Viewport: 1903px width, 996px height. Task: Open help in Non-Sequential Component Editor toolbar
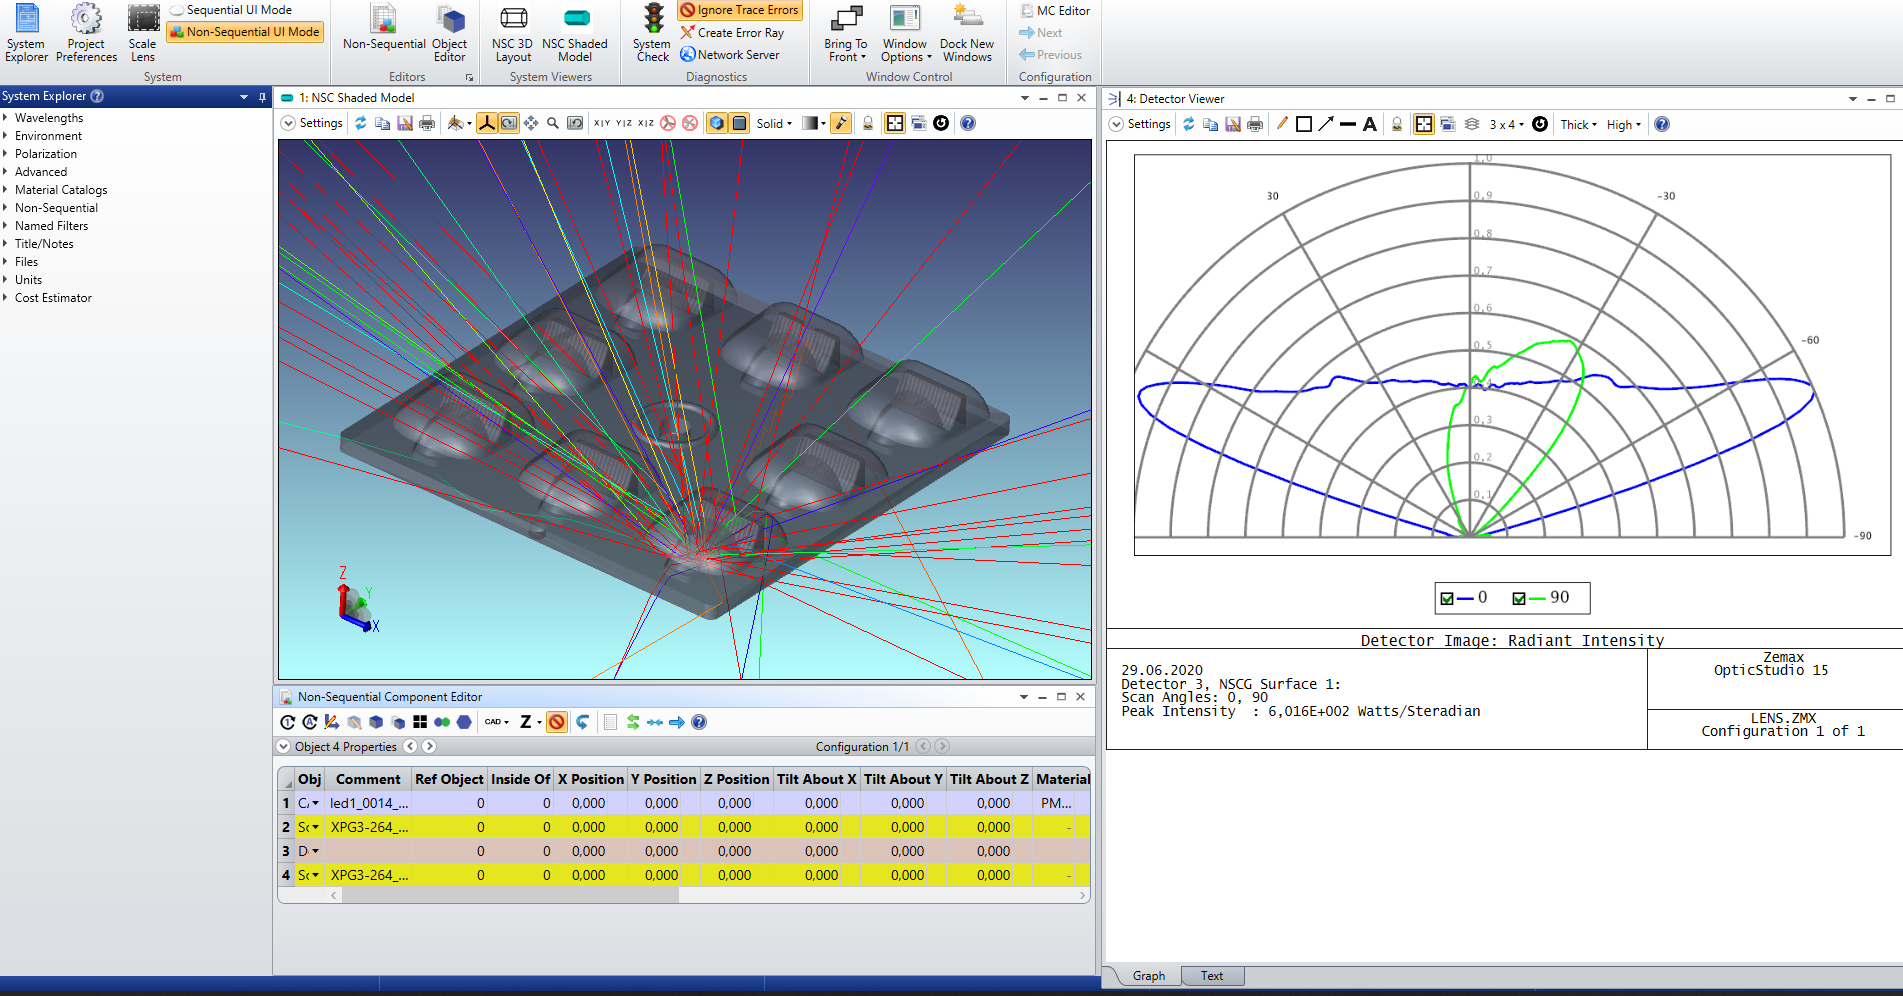699,722
